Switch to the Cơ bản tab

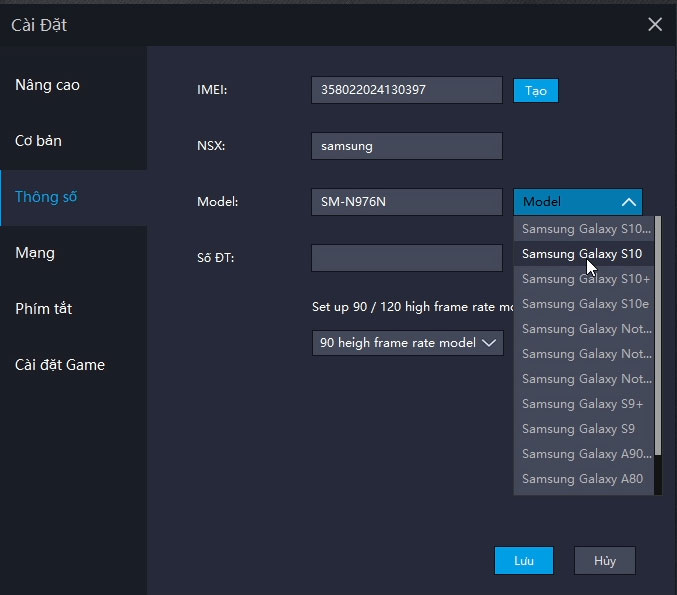[38, 141]
